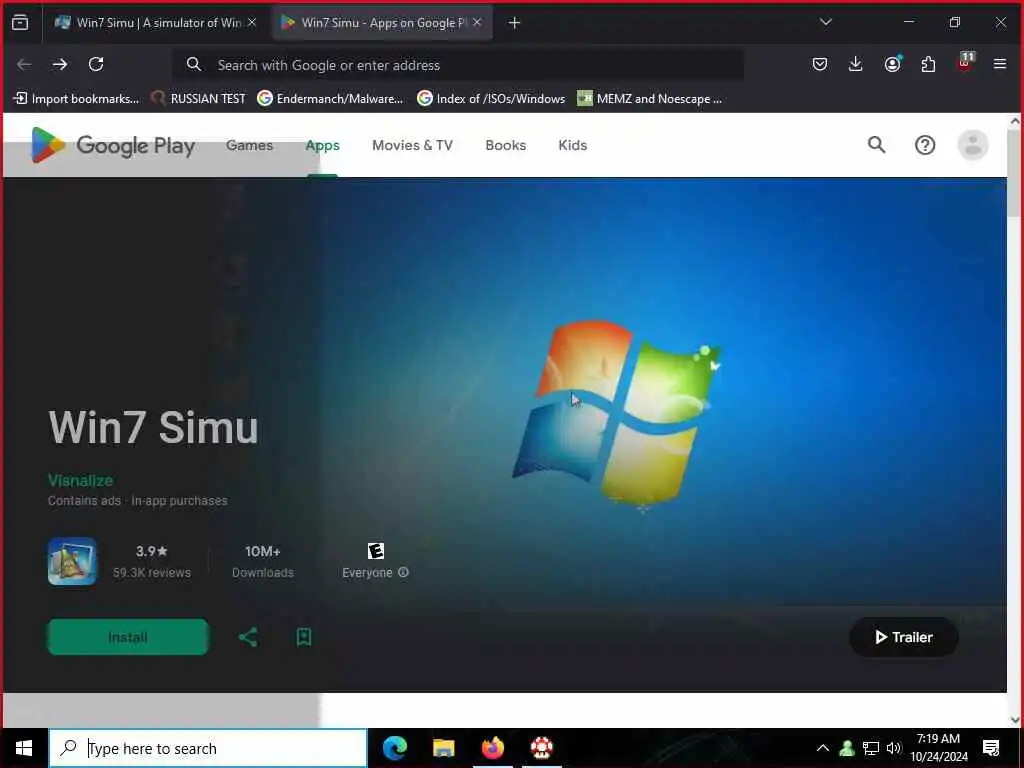Open MEMZ and Noescape bookmark
1024x768 pixels.
point(650,99)
